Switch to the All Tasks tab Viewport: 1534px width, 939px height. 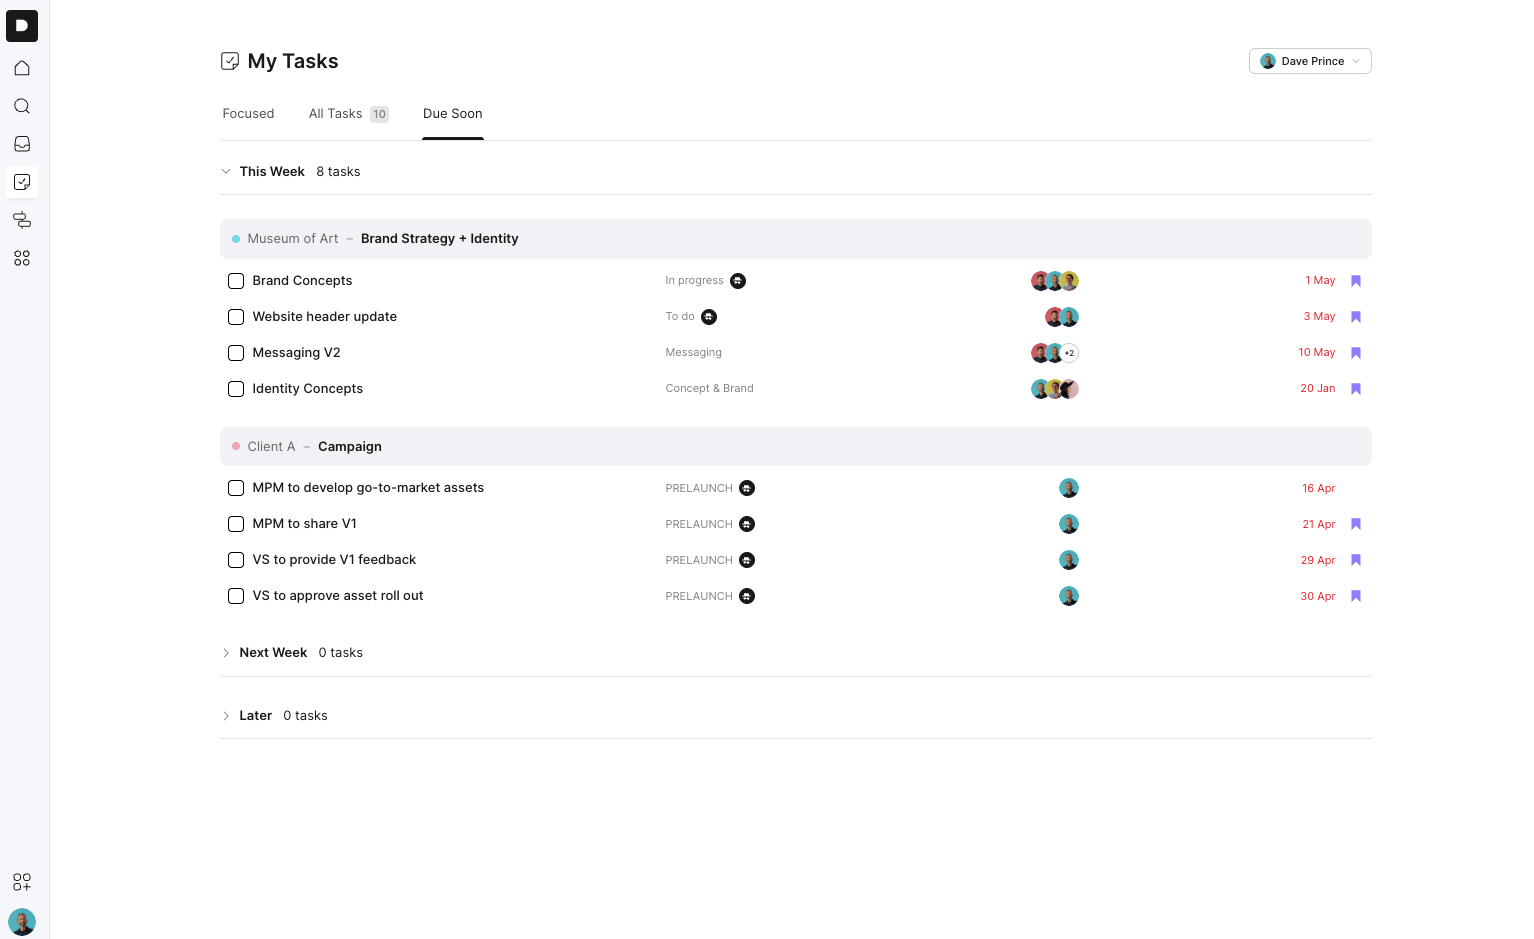tap(348, 114)
